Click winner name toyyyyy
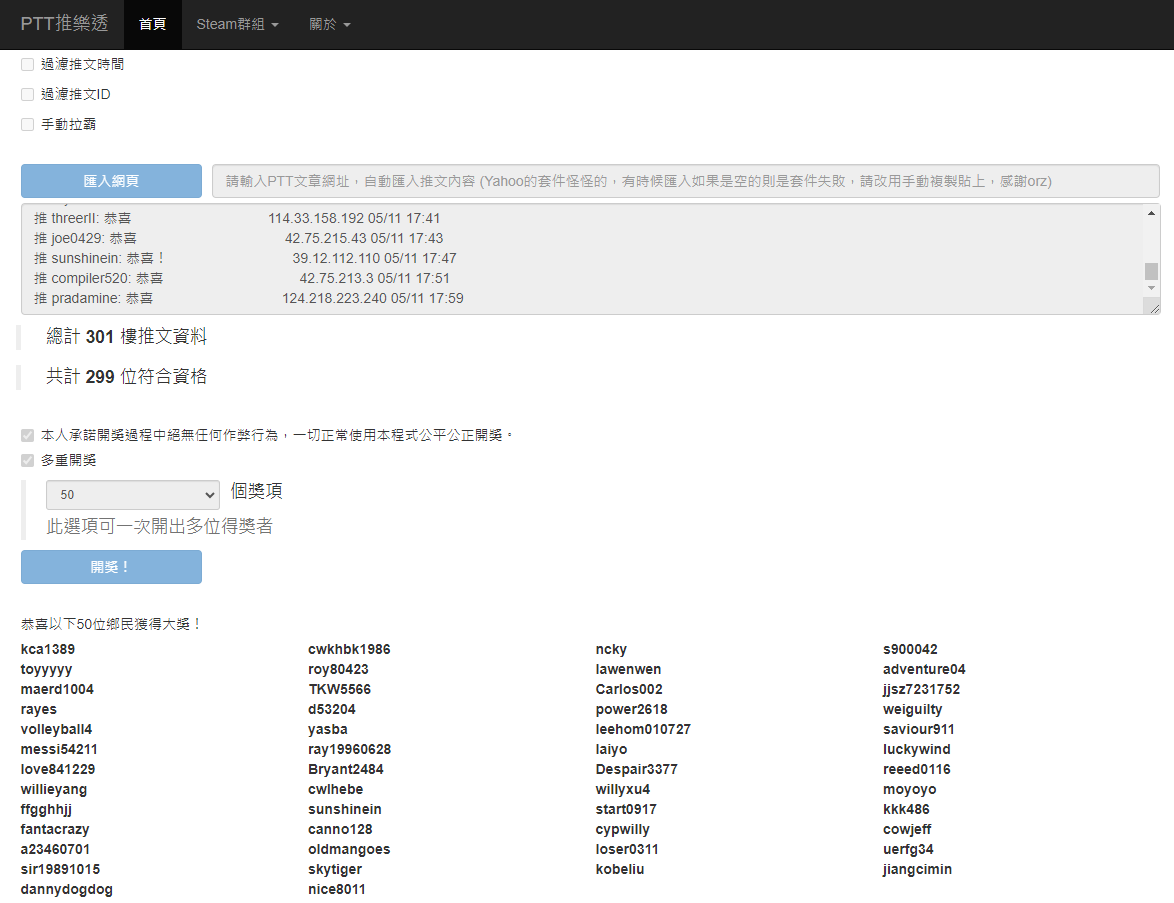1174x903 pixels. click(x=46, y=669)
